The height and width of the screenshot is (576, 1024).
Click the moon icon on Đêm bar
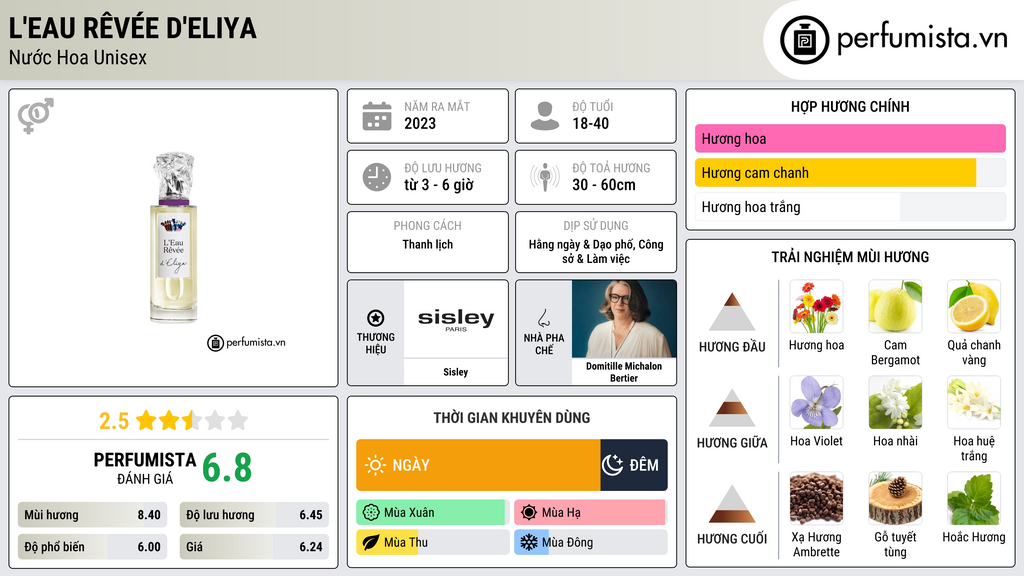612,465
